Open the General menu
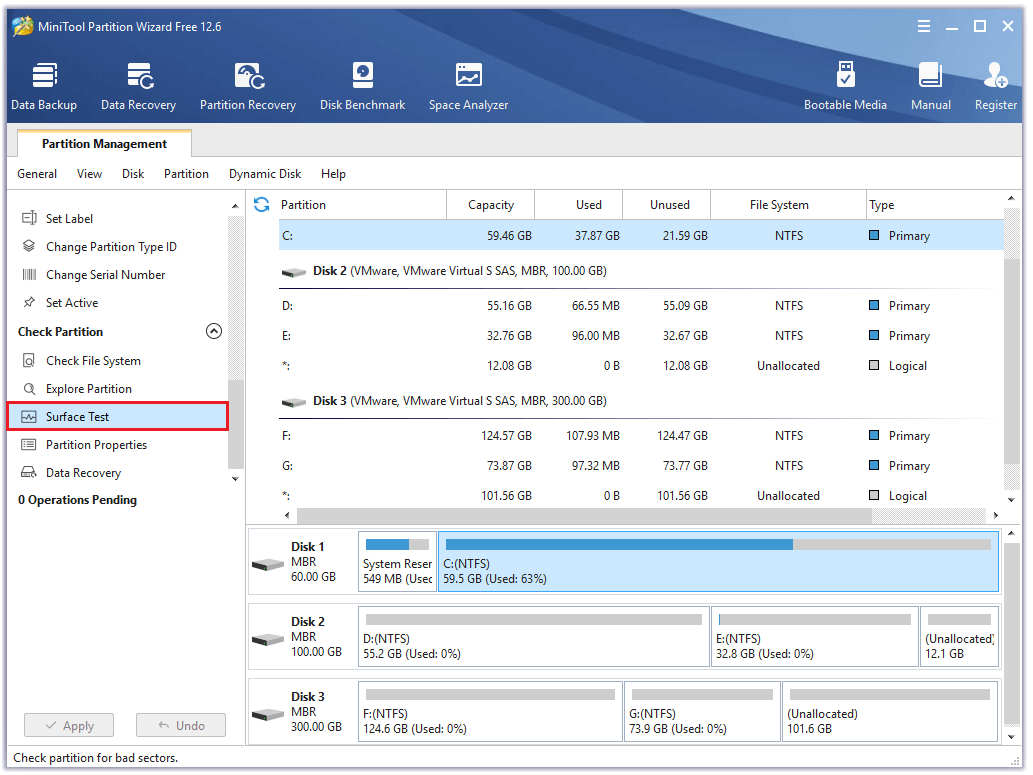 pos(37,174)
